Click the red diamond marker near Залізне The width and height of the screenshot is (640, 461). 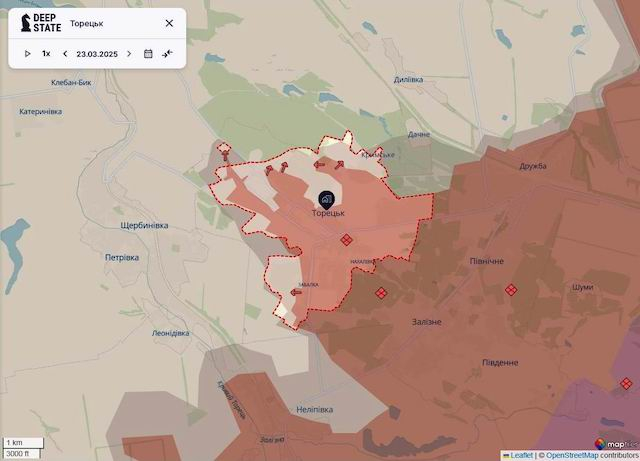click(x=381, y=293)
